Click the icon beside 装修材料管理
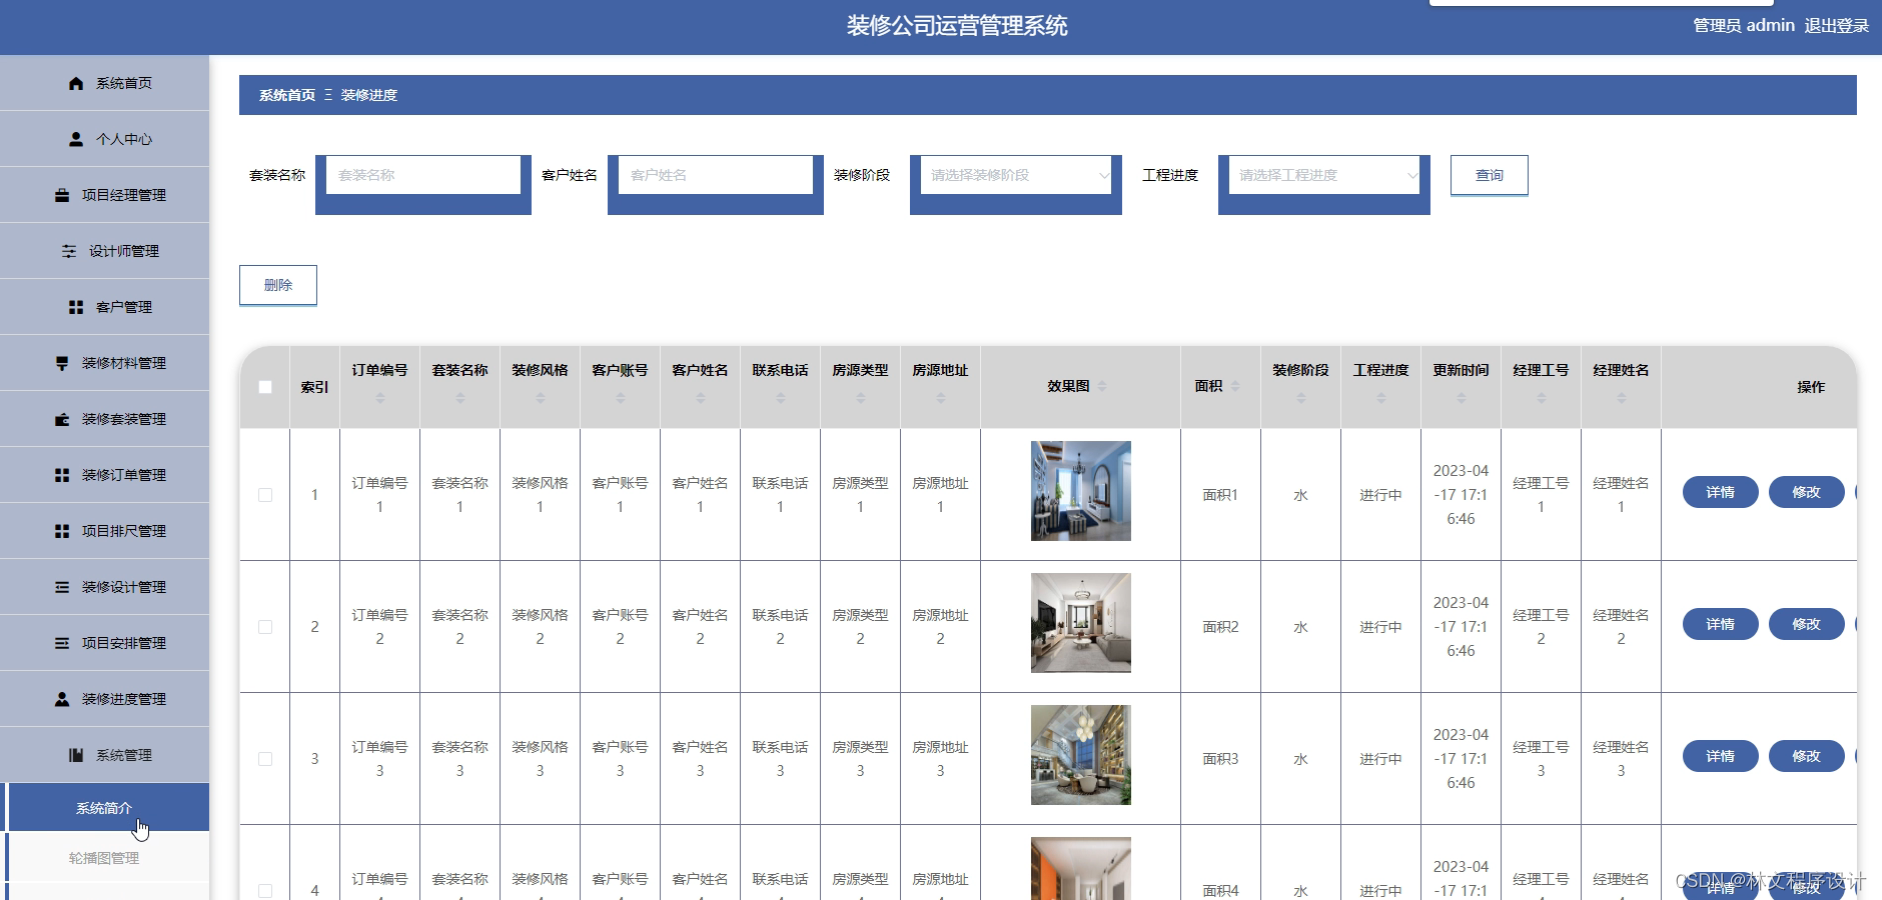 (62, 363)
